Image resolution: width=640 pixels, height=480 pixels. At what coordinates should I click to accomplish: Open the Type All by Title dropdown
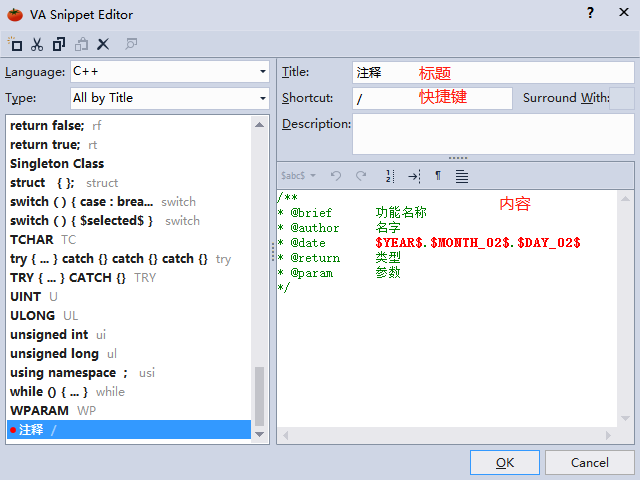tap(170, 98)
